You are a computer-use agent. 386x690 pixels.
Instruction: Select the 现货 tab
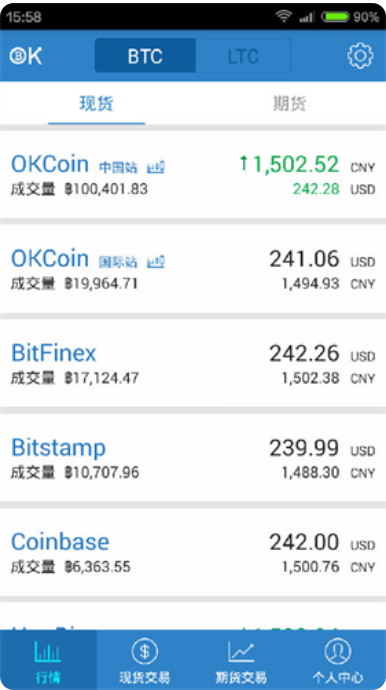96,104
